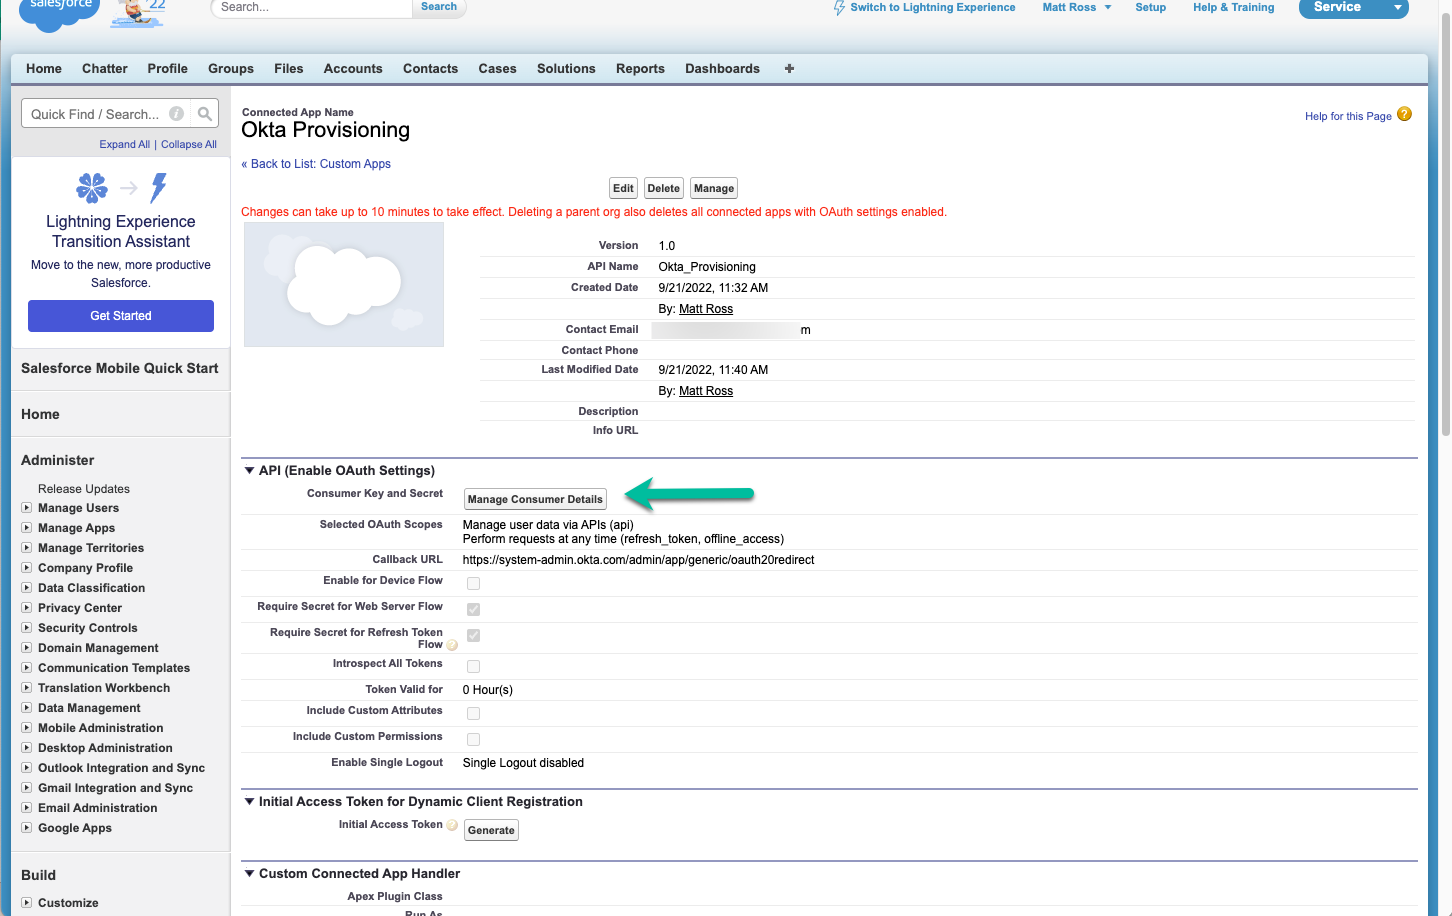The height and width of the screenshot is (916, 1452).
Task: Click the Delete button
Action: [x=663, y=188]
